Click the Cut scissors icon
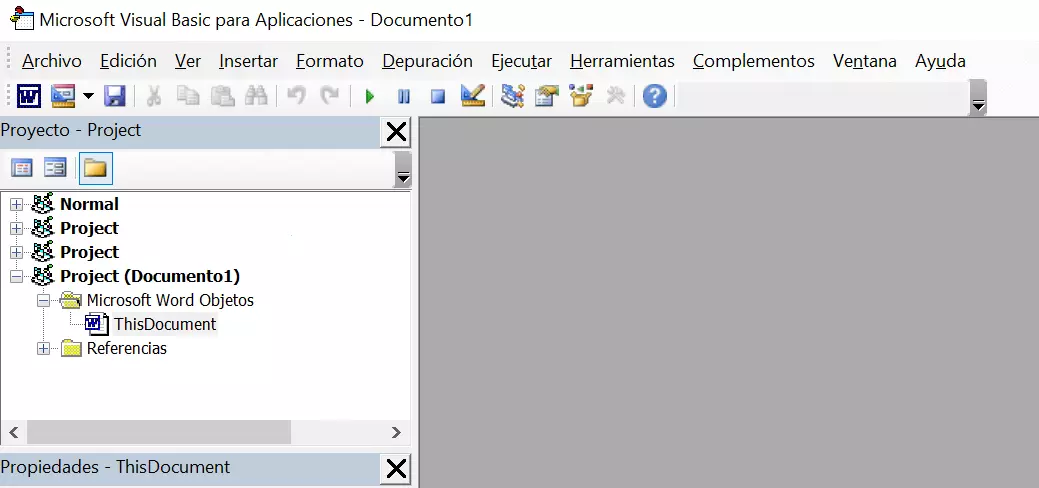Viewport: 1039px width, 488px height. click(153, 97)
